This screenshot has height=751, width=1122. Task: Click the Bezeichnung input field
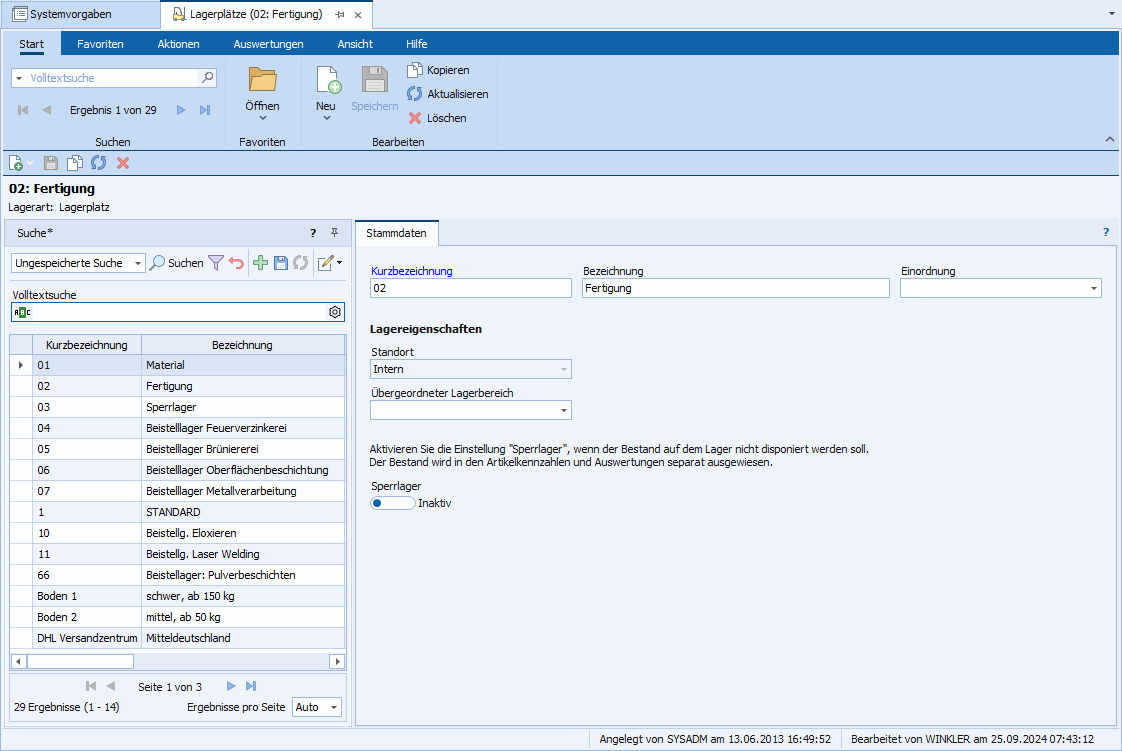735,288
